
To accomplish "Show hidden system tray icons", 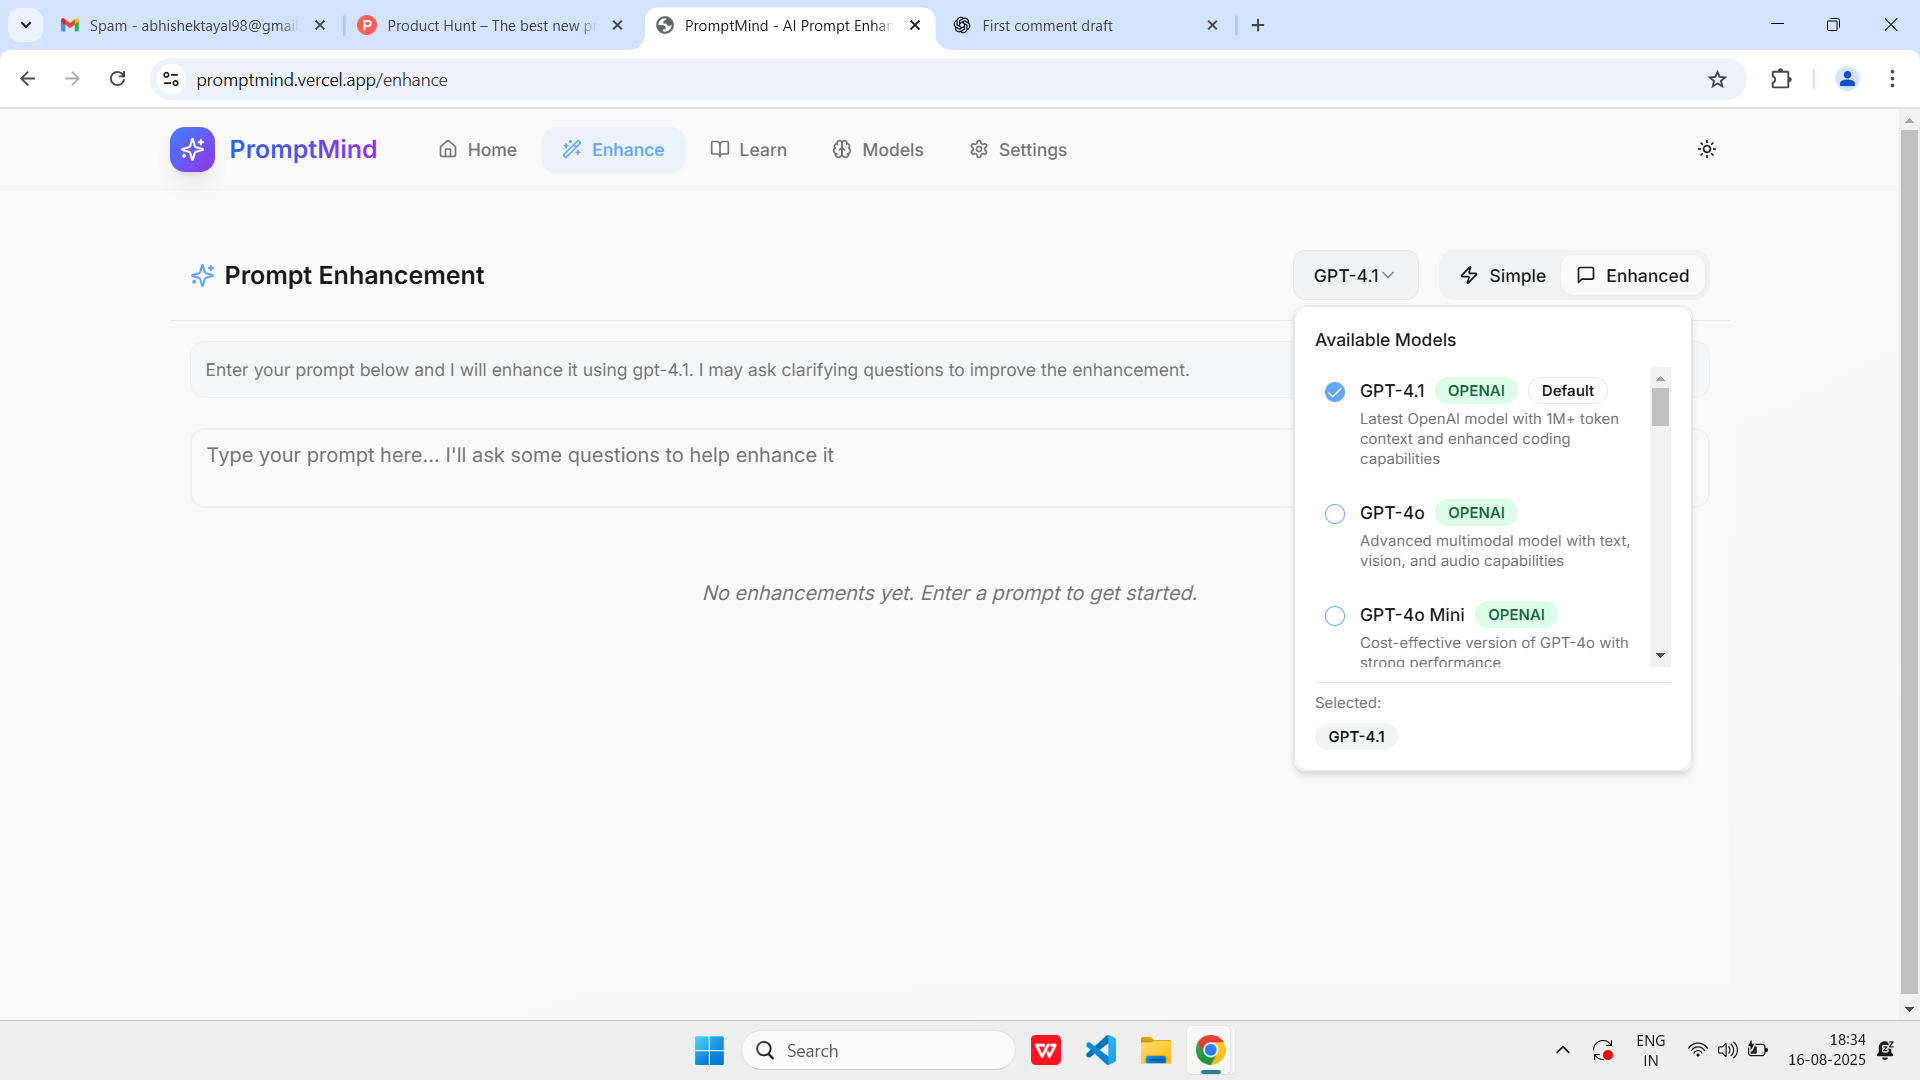I will coord(1562,1050).
